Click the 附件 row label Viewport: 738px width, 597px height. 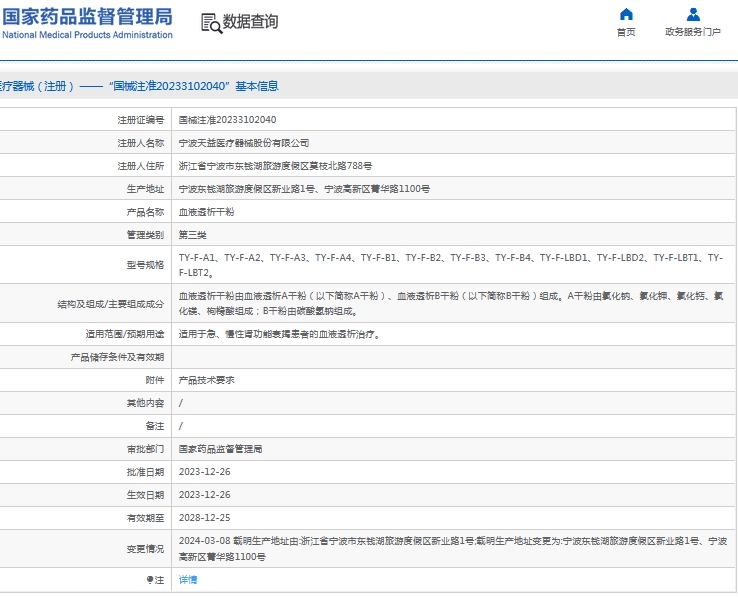155,380
